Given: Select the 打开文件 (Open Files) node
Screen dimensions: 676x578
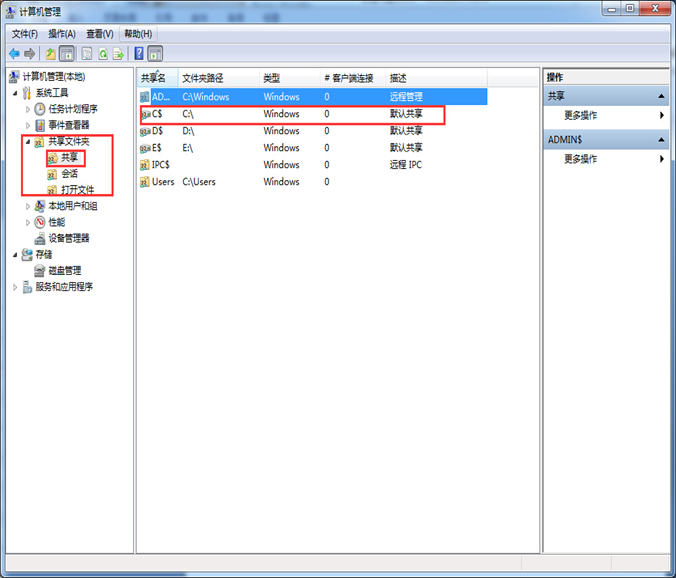Looking at the screenshot, I should [x=74, y=189].
